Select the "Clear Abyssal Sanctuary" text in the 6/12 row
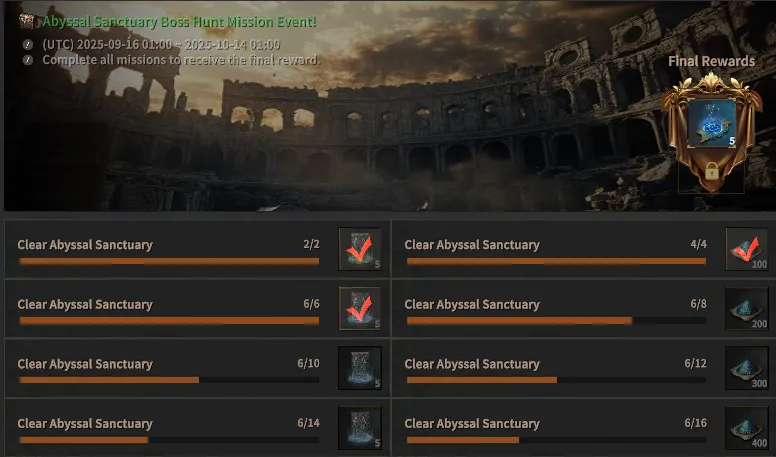The width and height of the screenshot is (776, 457). 472,364
